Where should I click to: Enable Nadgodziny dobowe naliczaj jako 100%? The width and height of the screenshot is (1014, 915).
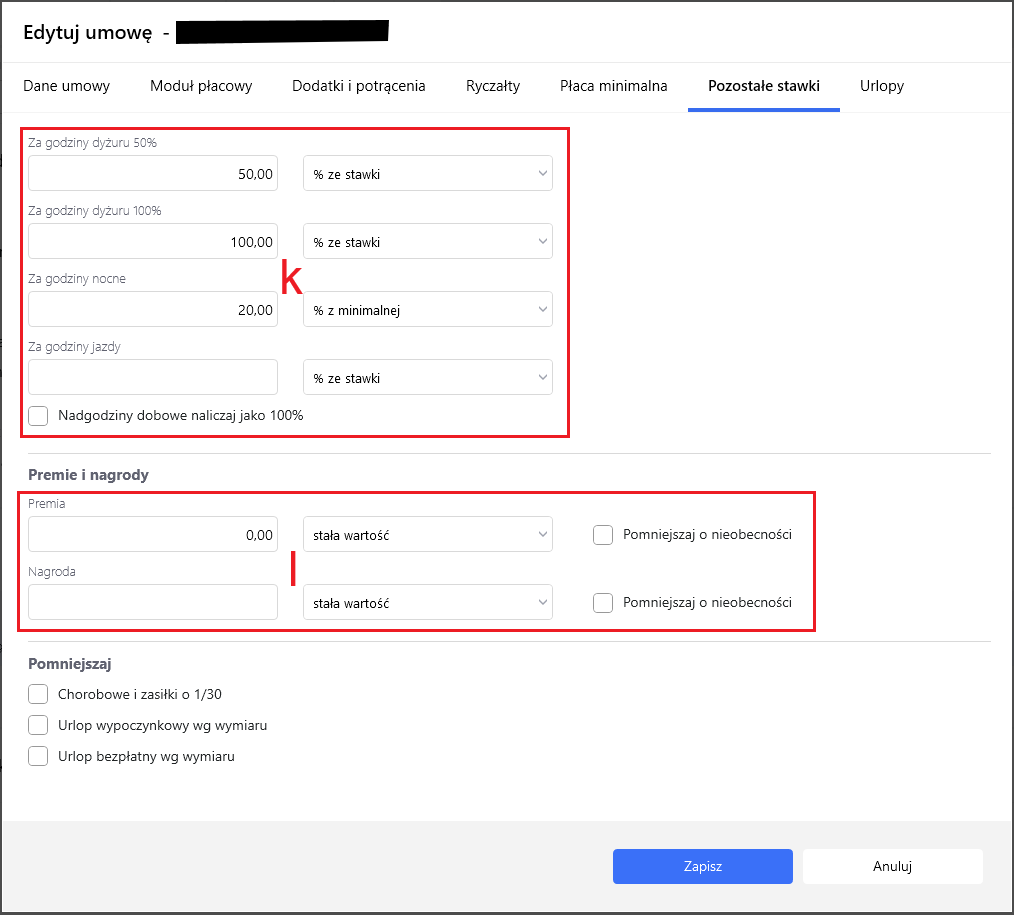pyautogui.click(x=39, y=416)
